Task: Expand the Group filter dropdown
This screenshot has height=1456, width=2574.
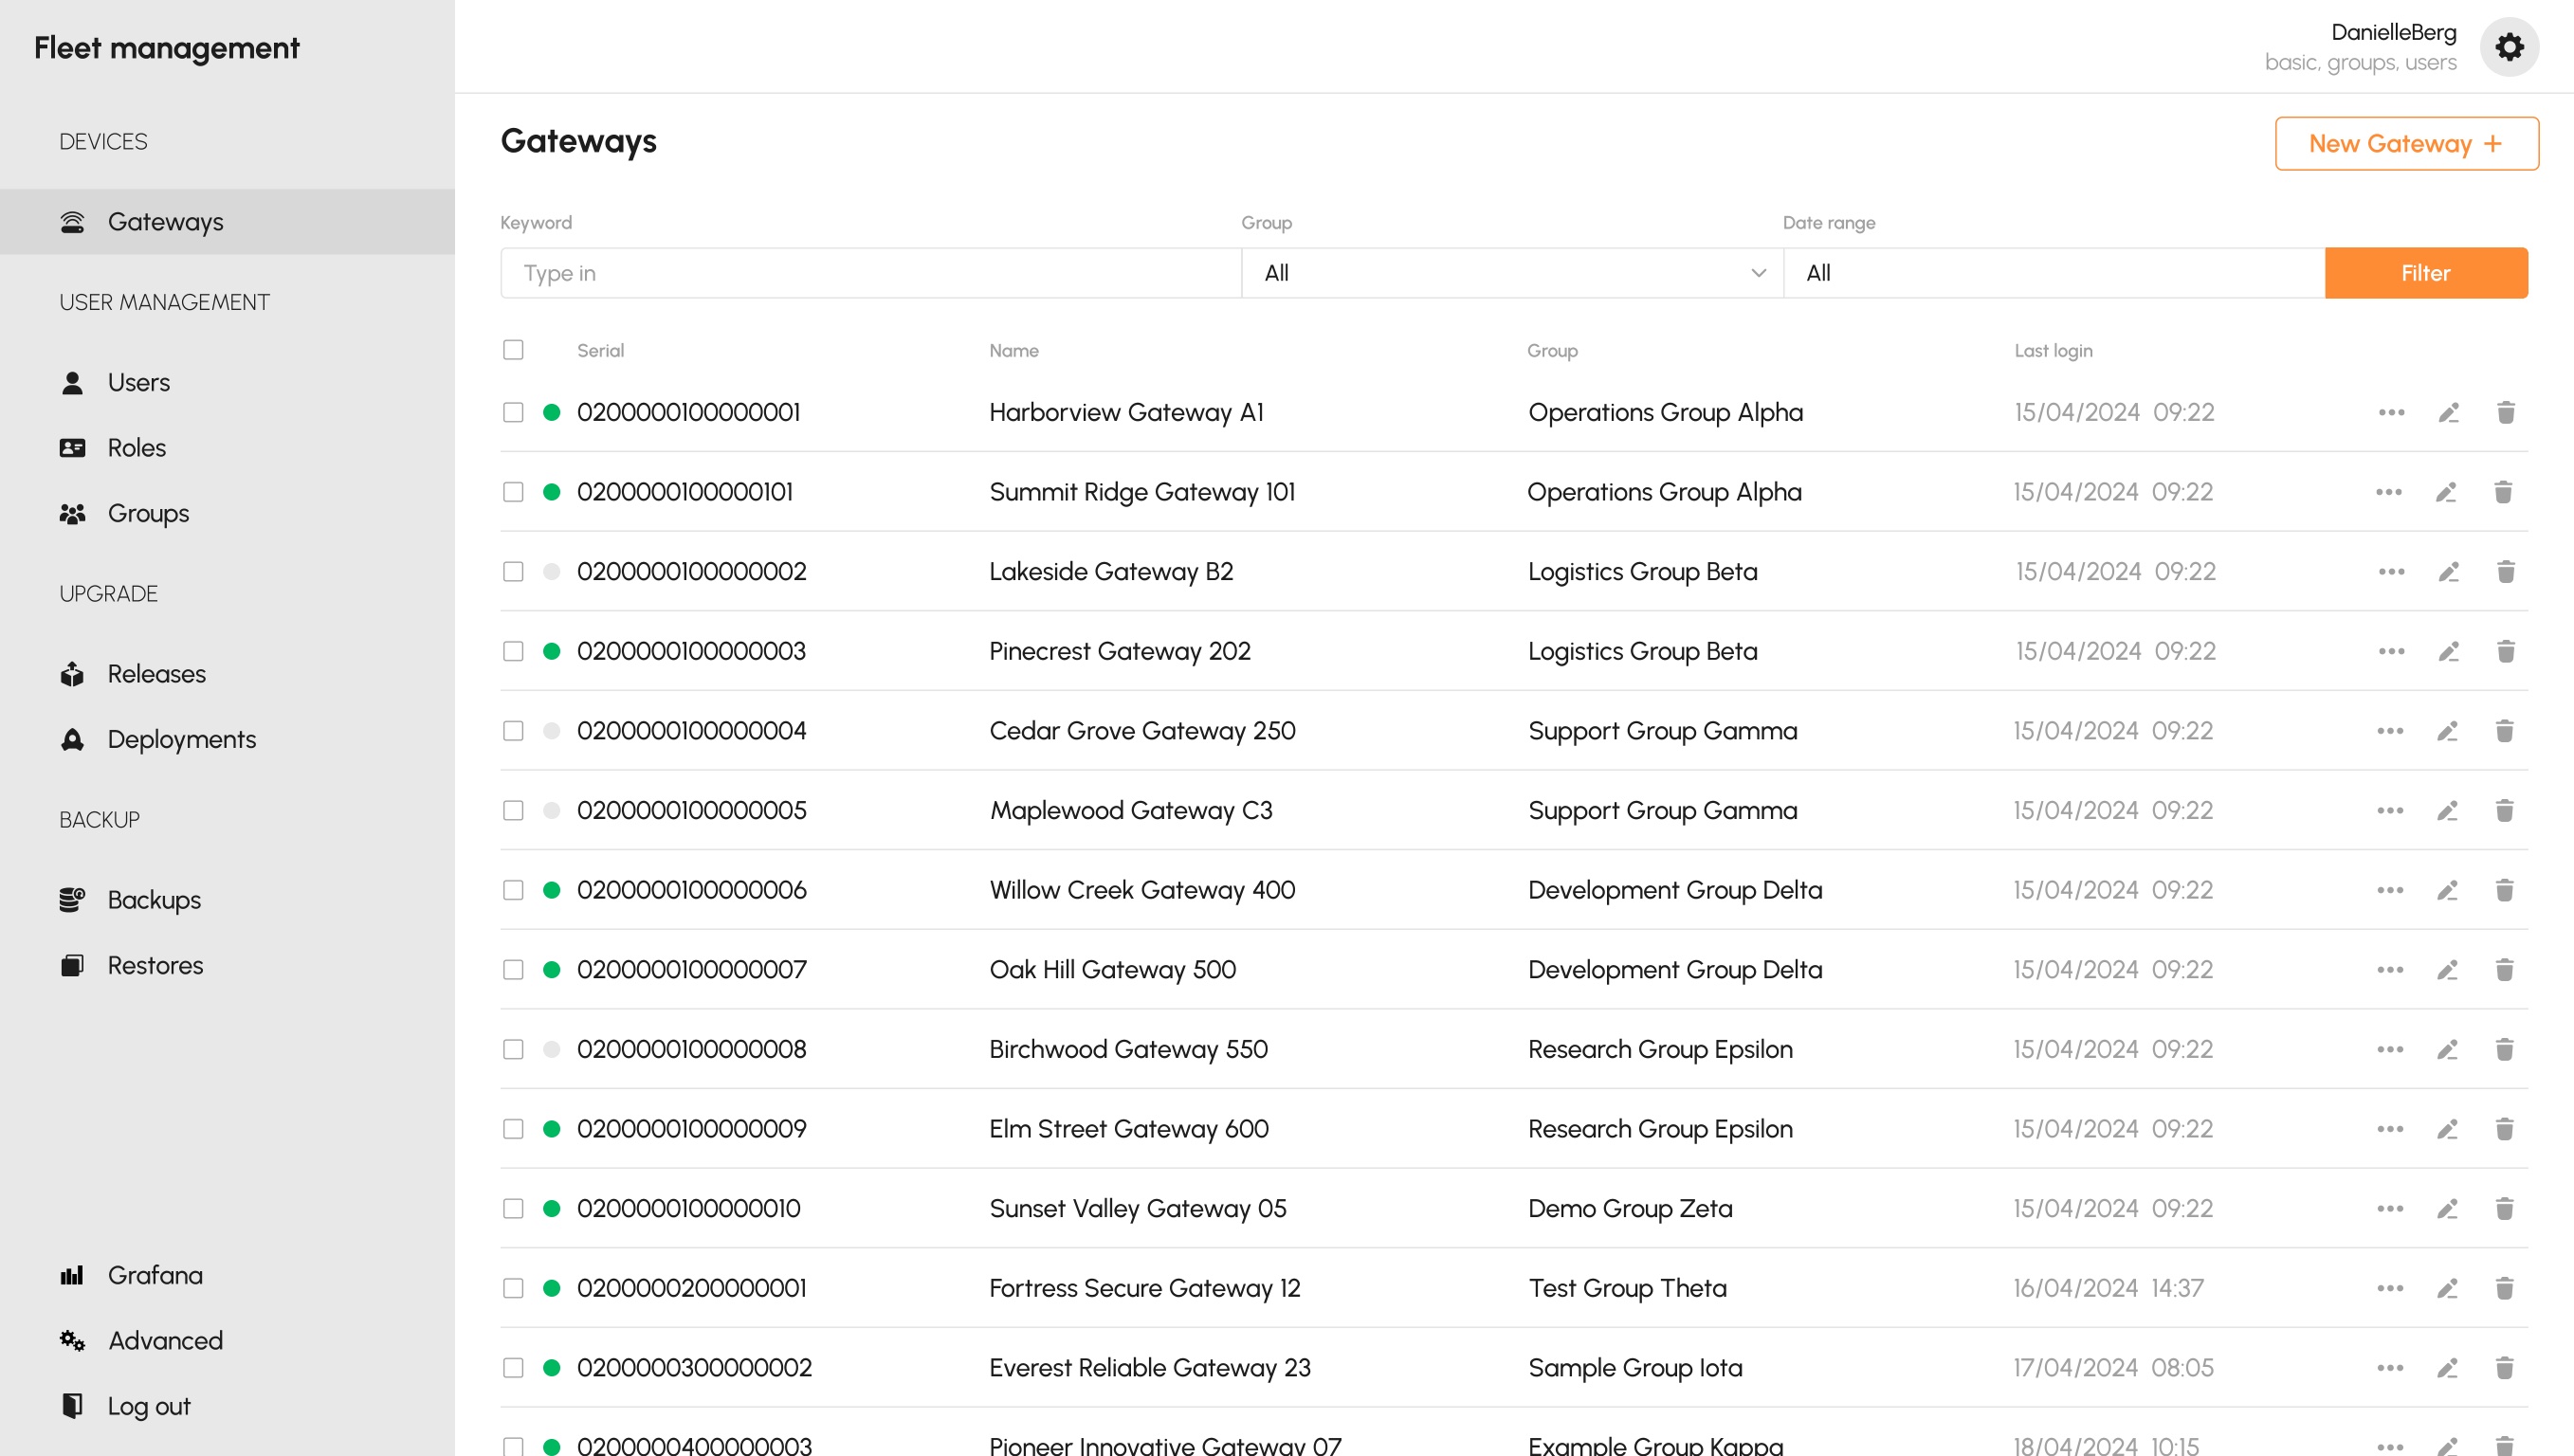Action: (x=1512, y=273)
